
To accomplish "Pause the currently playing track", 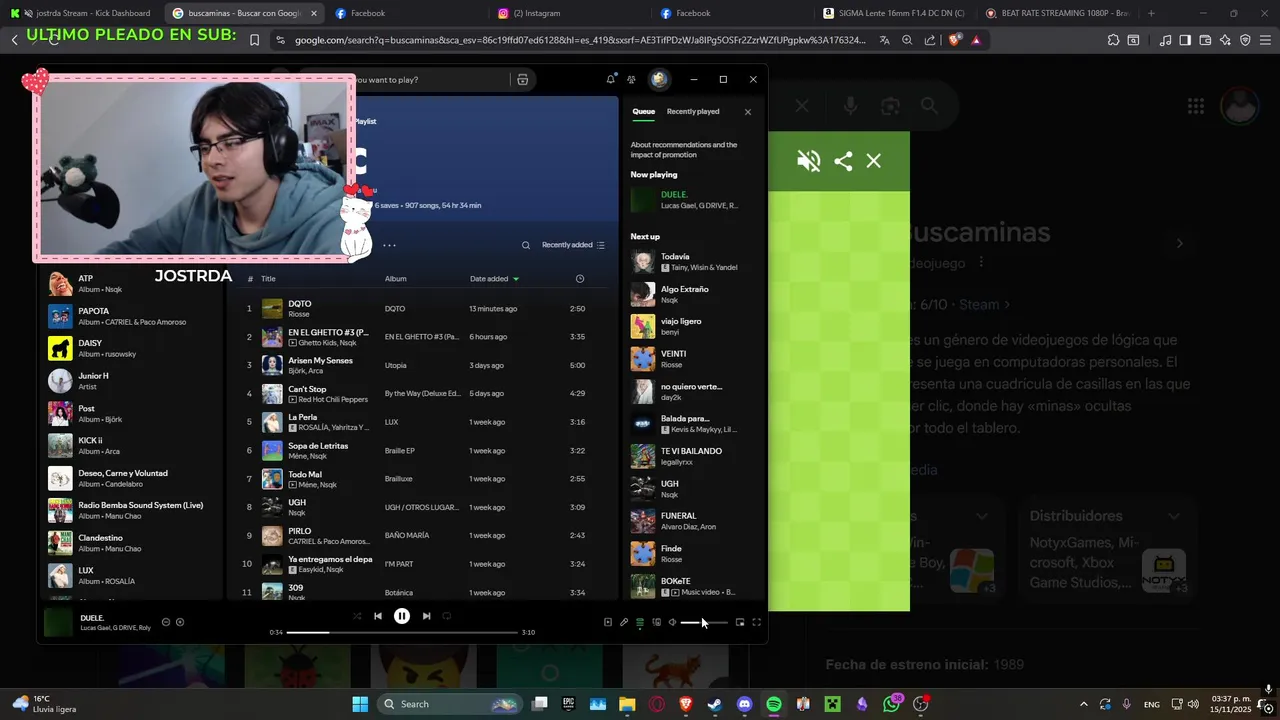I will point(402,616).
